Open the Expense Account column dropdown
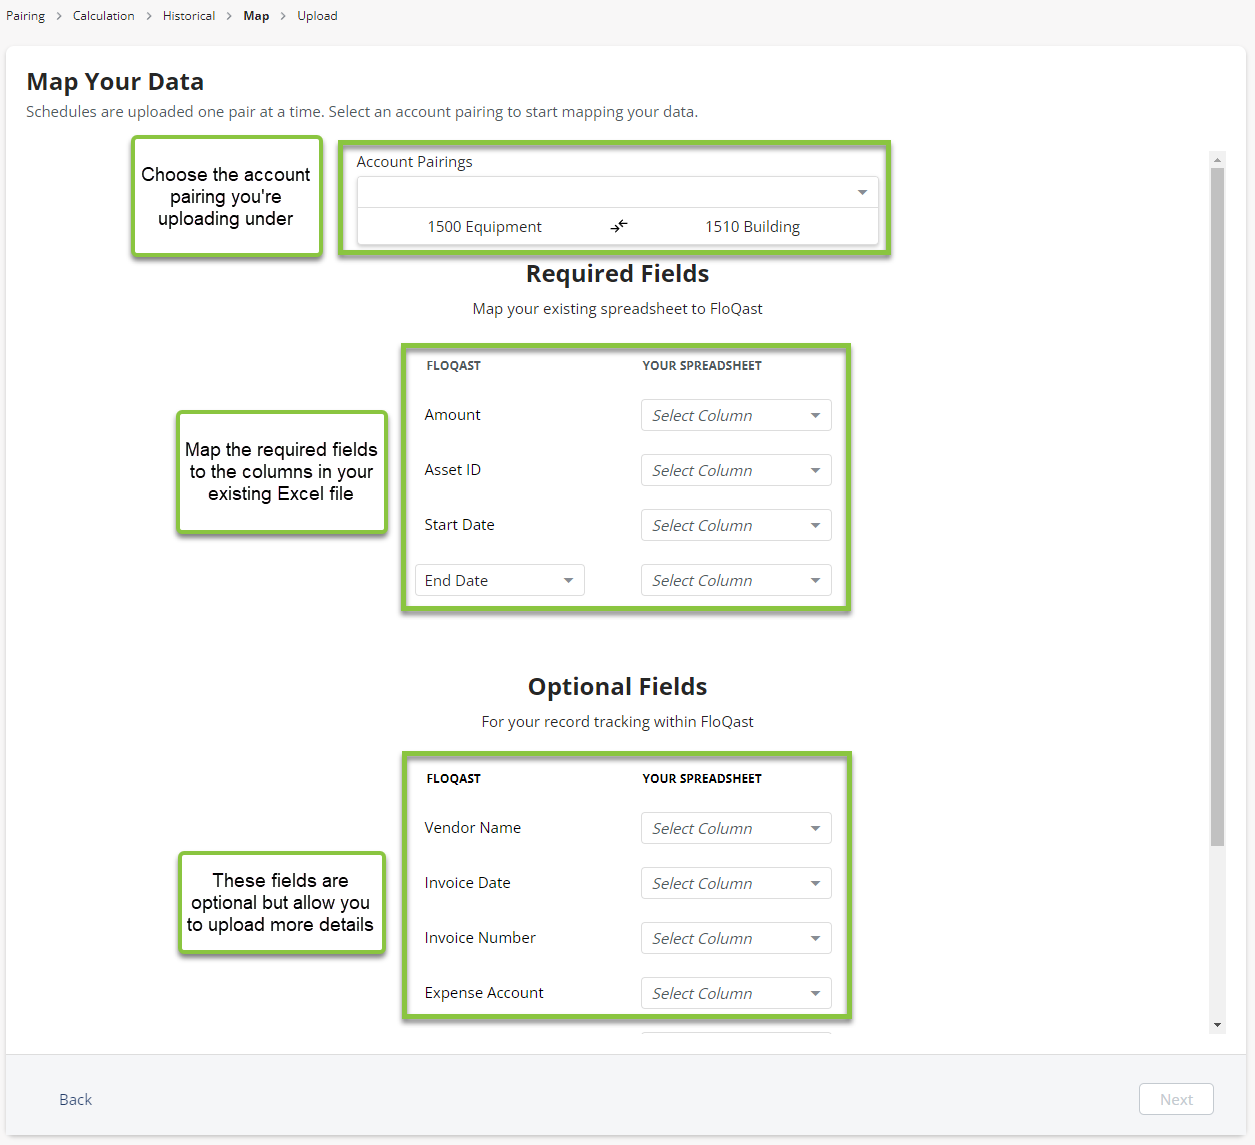 pos(735,994)
